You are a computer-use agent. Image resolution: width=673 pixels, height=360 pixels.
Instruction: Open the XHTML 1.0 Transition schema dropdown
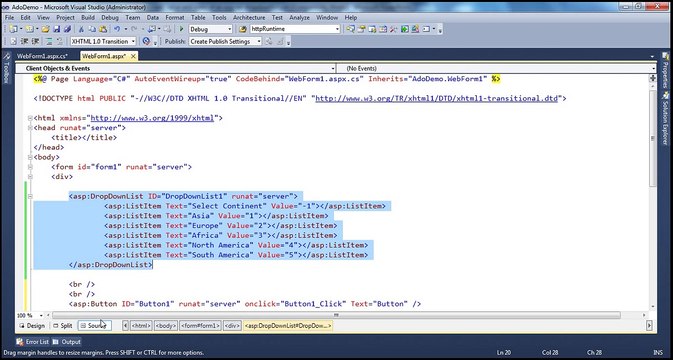click(x=133, y=42)
